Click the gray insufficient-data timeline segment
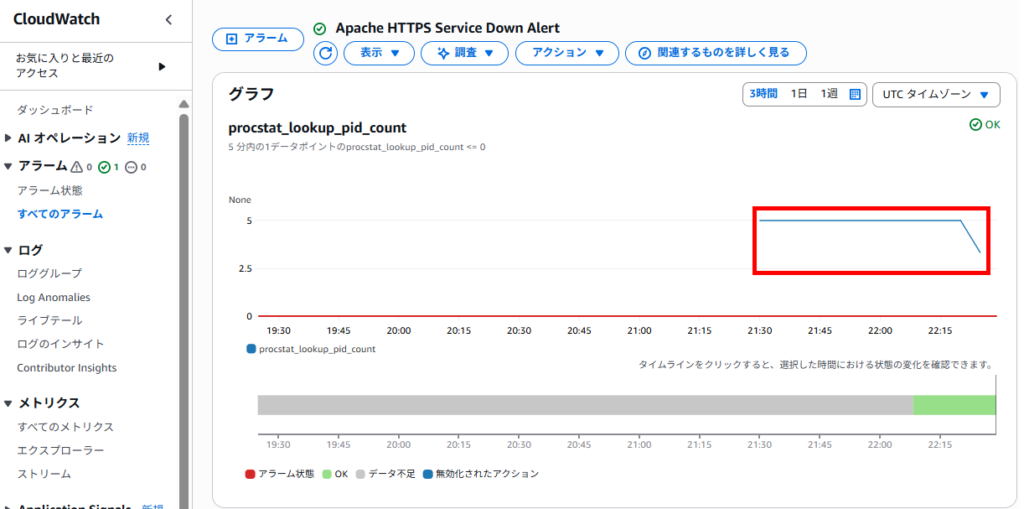This screenshot has width=1024, height=509. [x=585, y=405]
